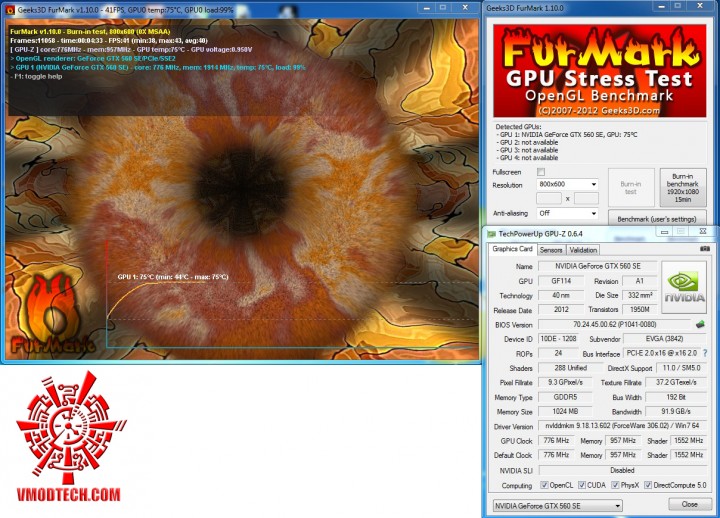The image size is (720, 518).
Task: Switch to the Validation tab
Action: (x=583, y=250)
